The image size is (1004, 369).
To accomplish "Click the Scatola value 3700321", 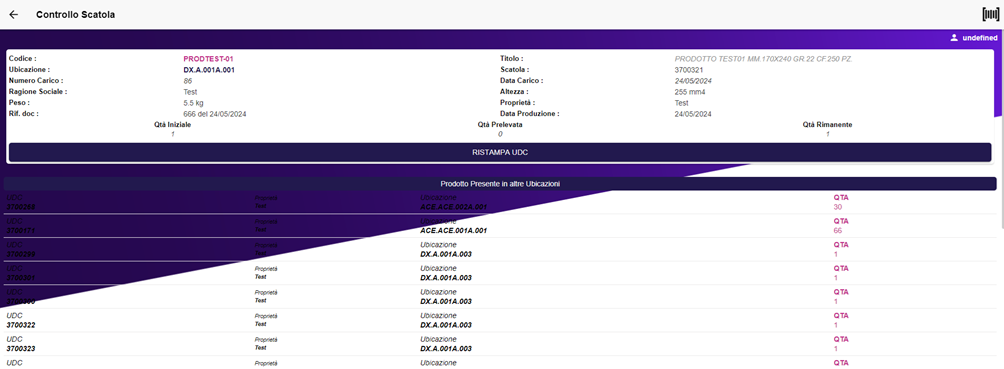I will coord(688,69).
